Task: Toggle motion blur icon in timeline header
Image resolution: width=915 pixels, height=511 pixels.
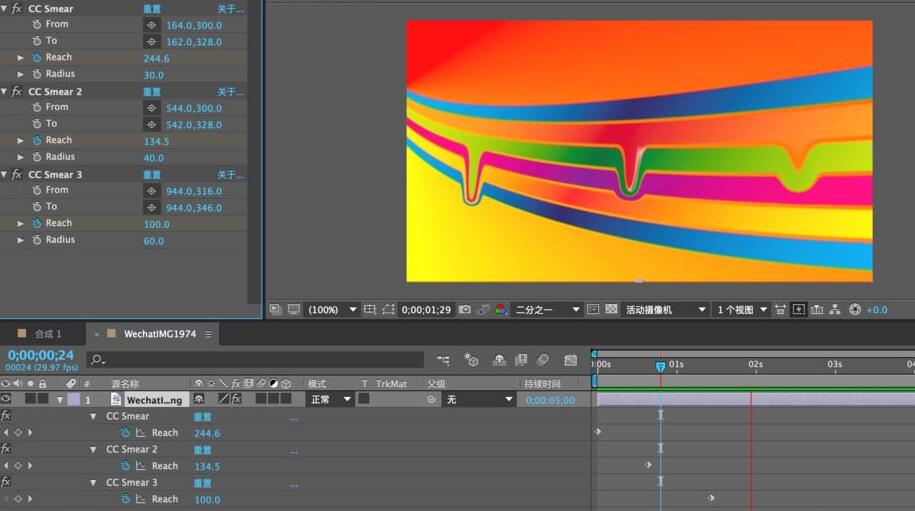Action: pos(543,360)
